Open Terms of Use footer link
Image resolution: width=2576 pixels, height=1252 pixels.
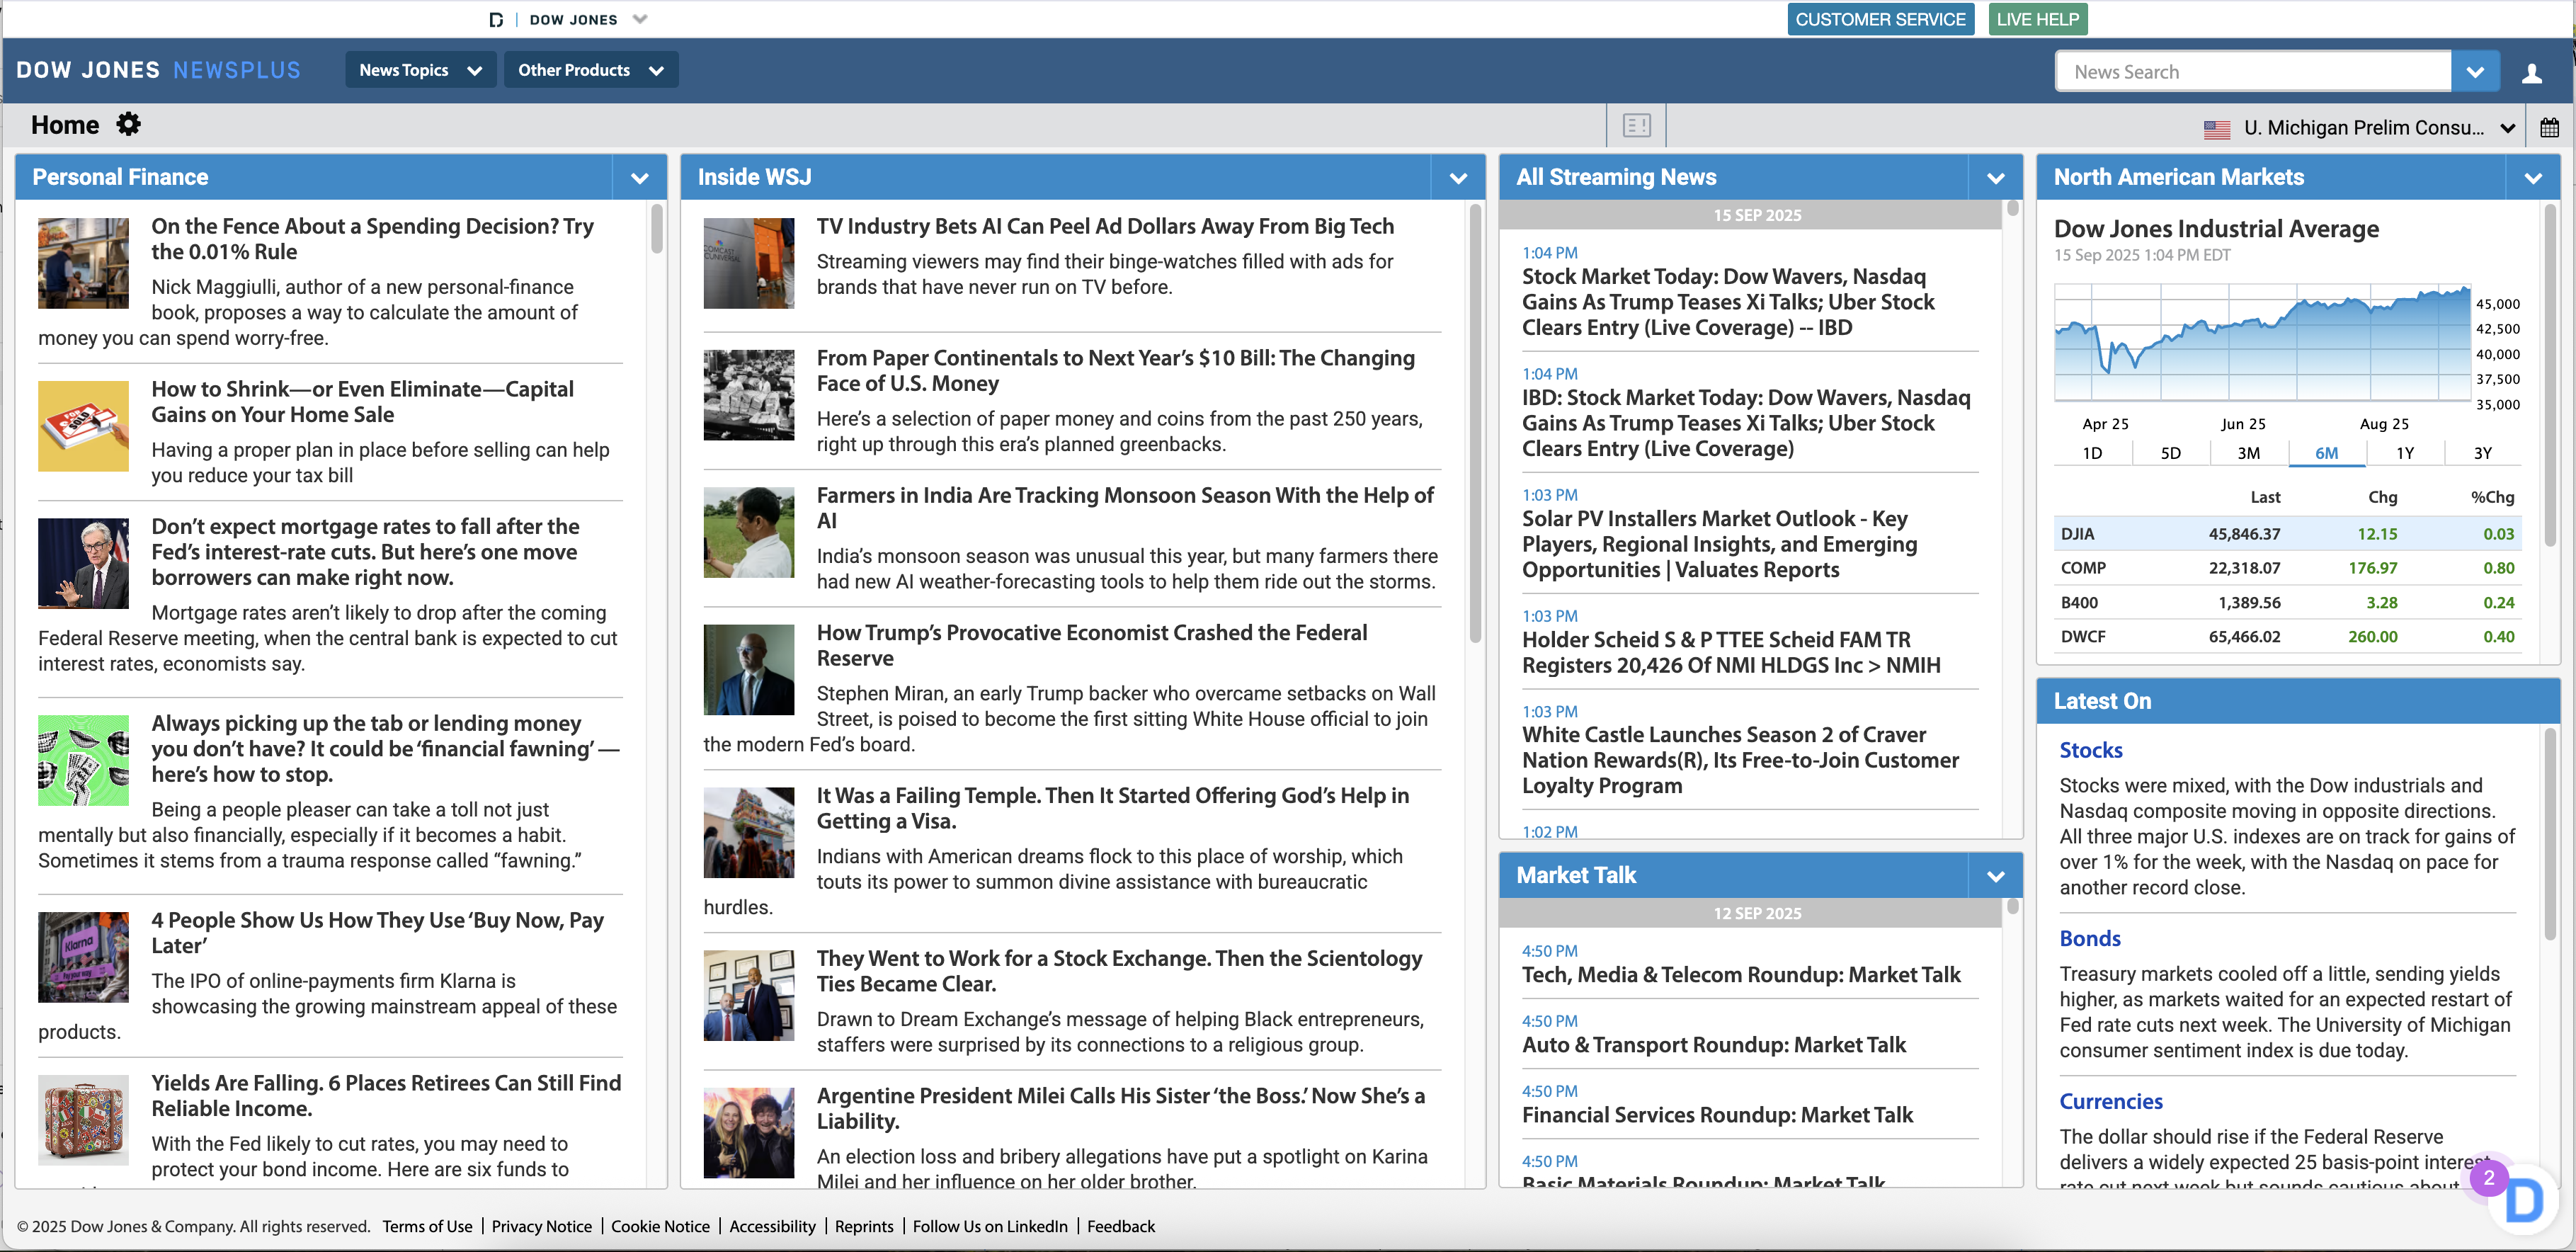tap(427, 1226)
